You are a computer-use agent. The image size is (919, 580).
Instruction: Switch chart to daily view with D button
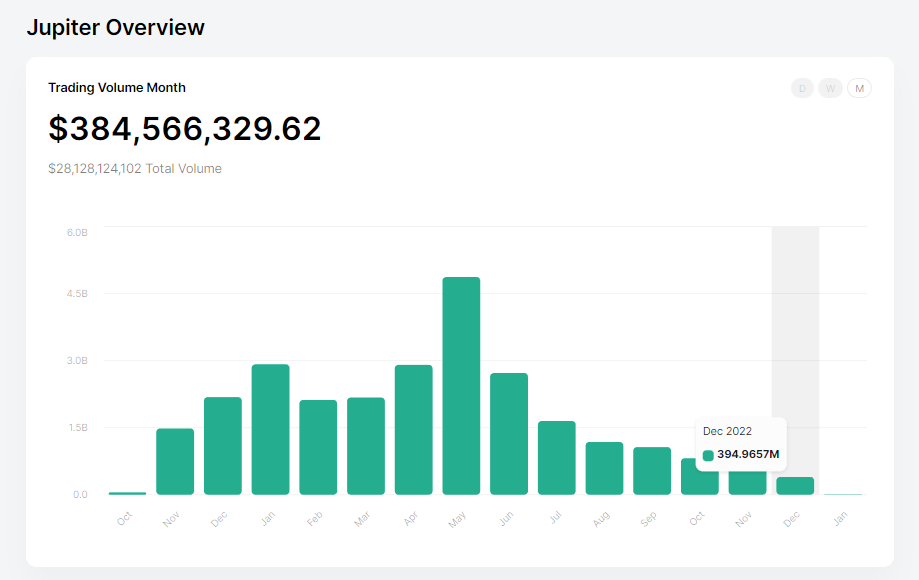802,88
